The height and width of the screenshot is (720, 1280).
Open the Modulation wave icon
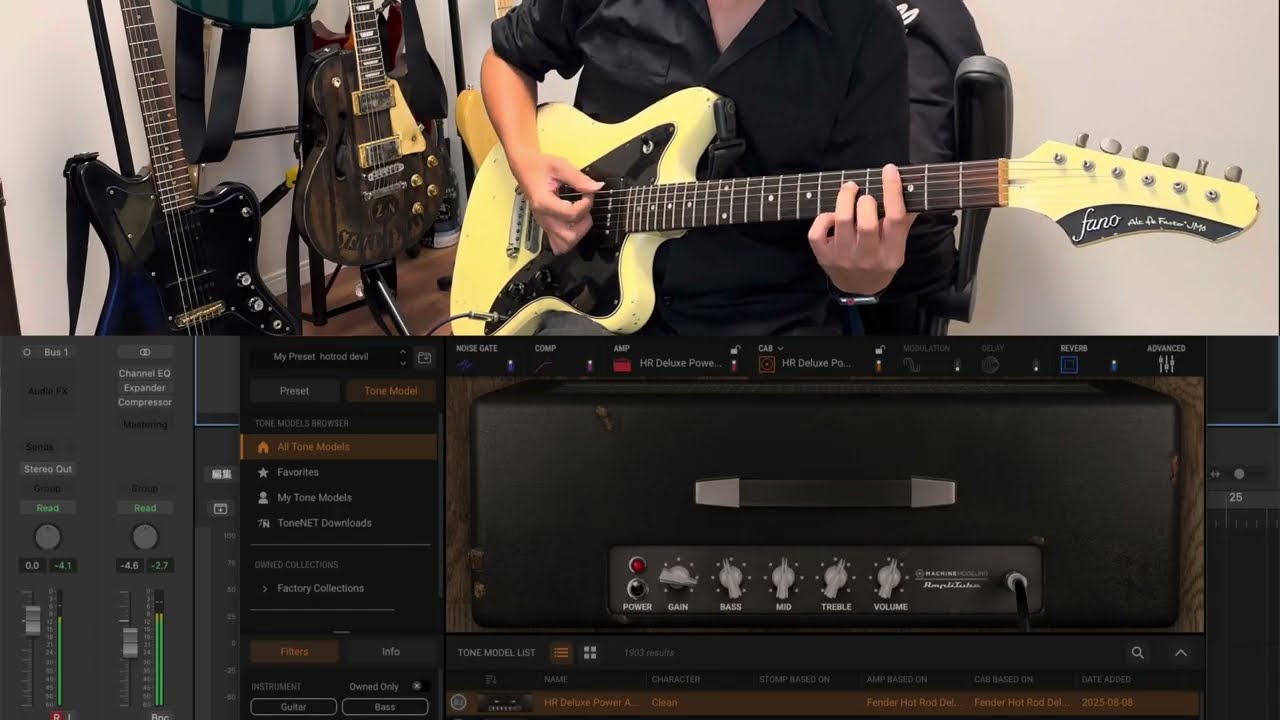tap(912, 366)
